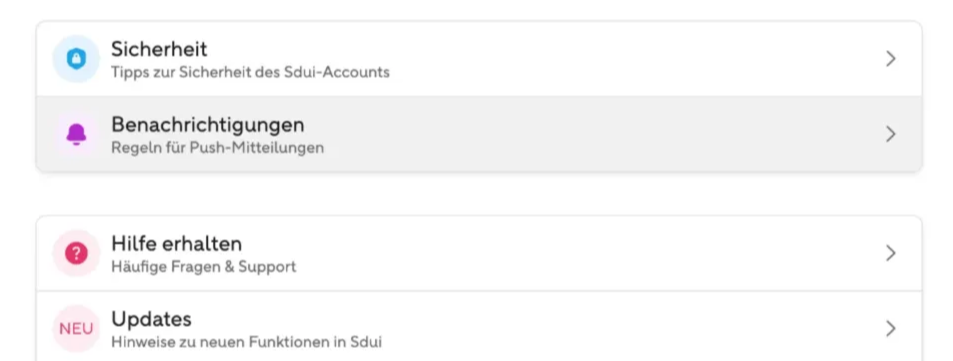Open Benachrichtigungen using its chevron arrow
The height and width of the screenshot is (361, 953).
click(x=890, y=134)
